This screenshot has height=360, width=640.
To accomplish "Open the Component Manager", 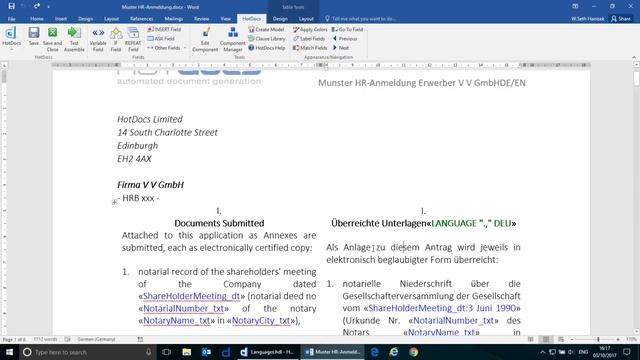I will 233,39.
